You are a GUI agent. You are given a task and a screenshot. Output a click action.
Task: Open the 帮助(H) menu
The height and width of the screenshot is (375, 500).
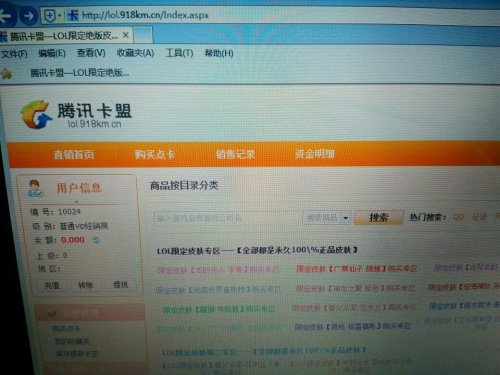[219, 53]
